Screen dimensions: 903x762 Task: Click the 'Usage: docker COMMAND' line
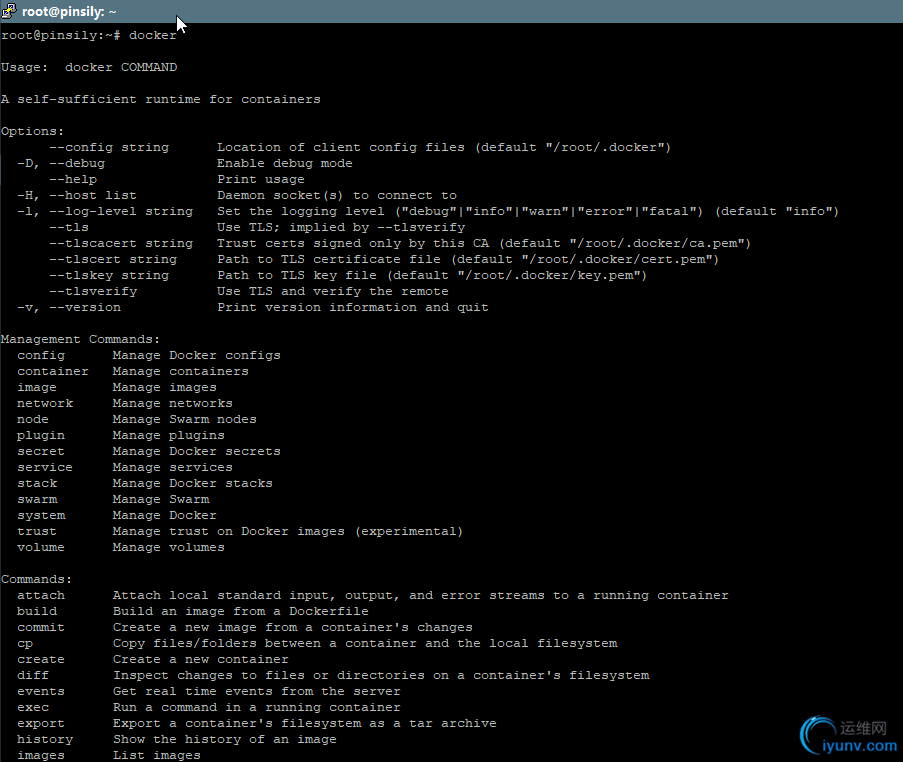[89, 67]
